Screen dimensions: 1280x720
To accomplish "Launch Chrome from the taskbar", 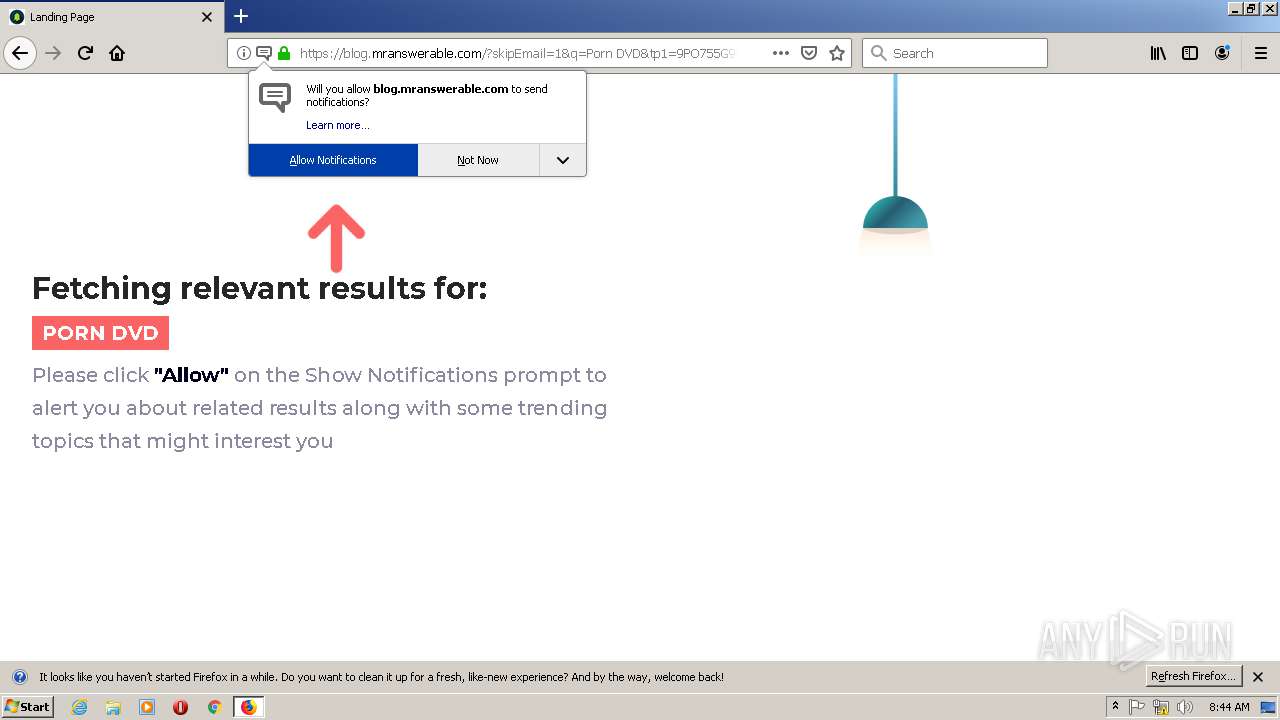I will [x=214, y=707].
